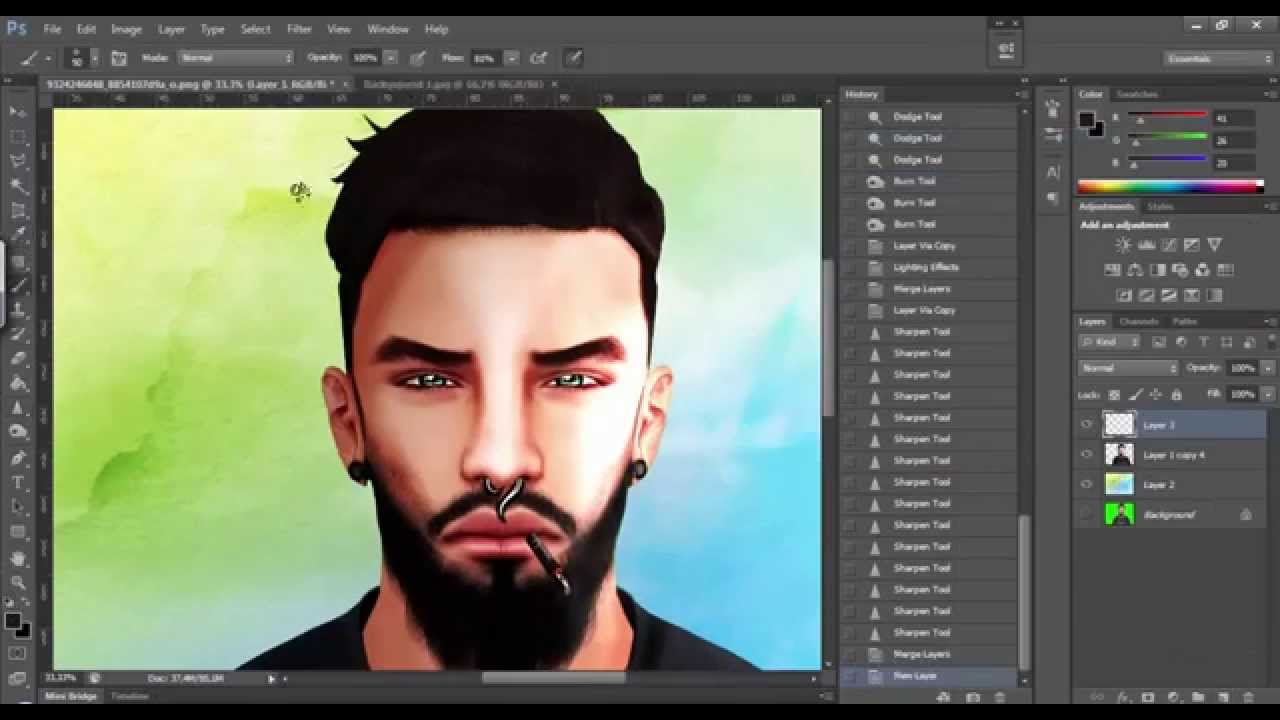
Task: Select the Brush tool in the toolbox
Action: [18, 285]
